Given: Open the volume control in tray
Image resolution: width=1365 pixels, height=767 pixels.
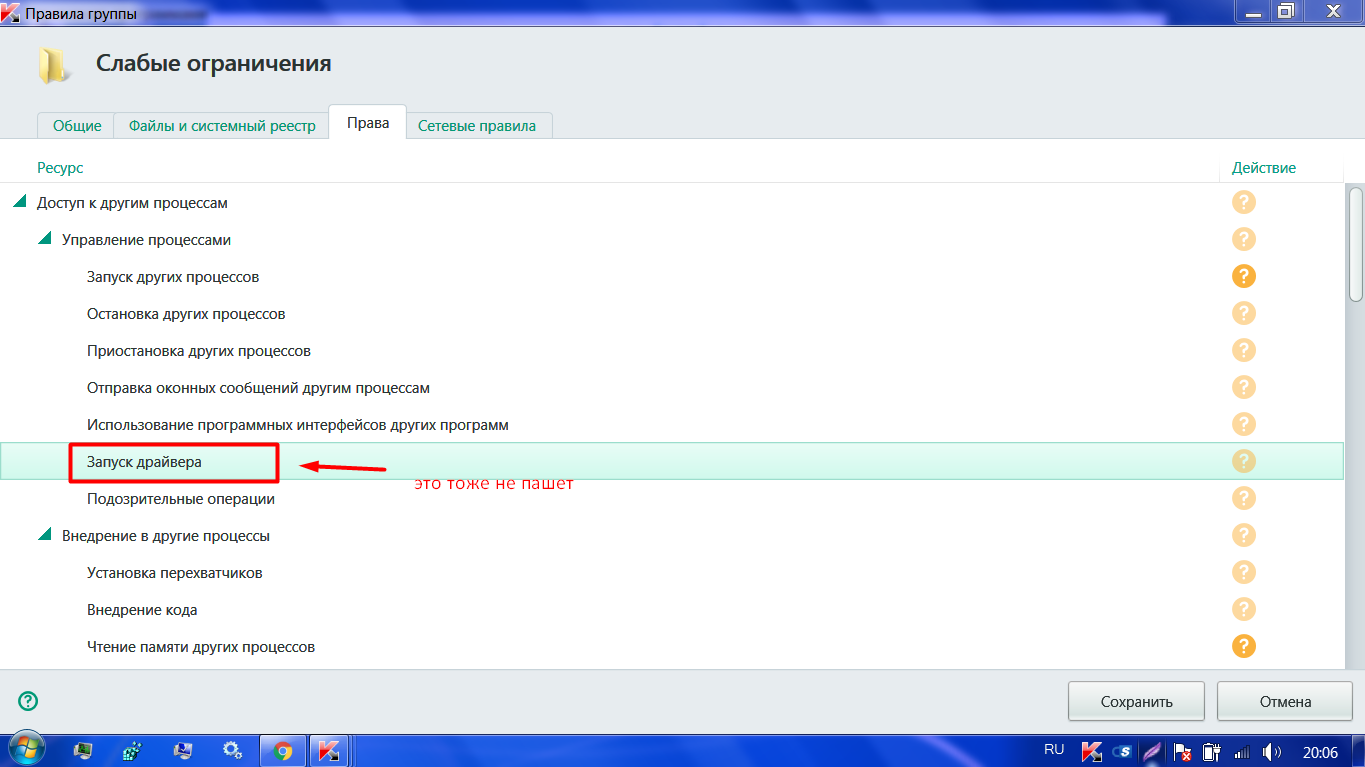Looking at the screenshot, I should pos(1272,751).
